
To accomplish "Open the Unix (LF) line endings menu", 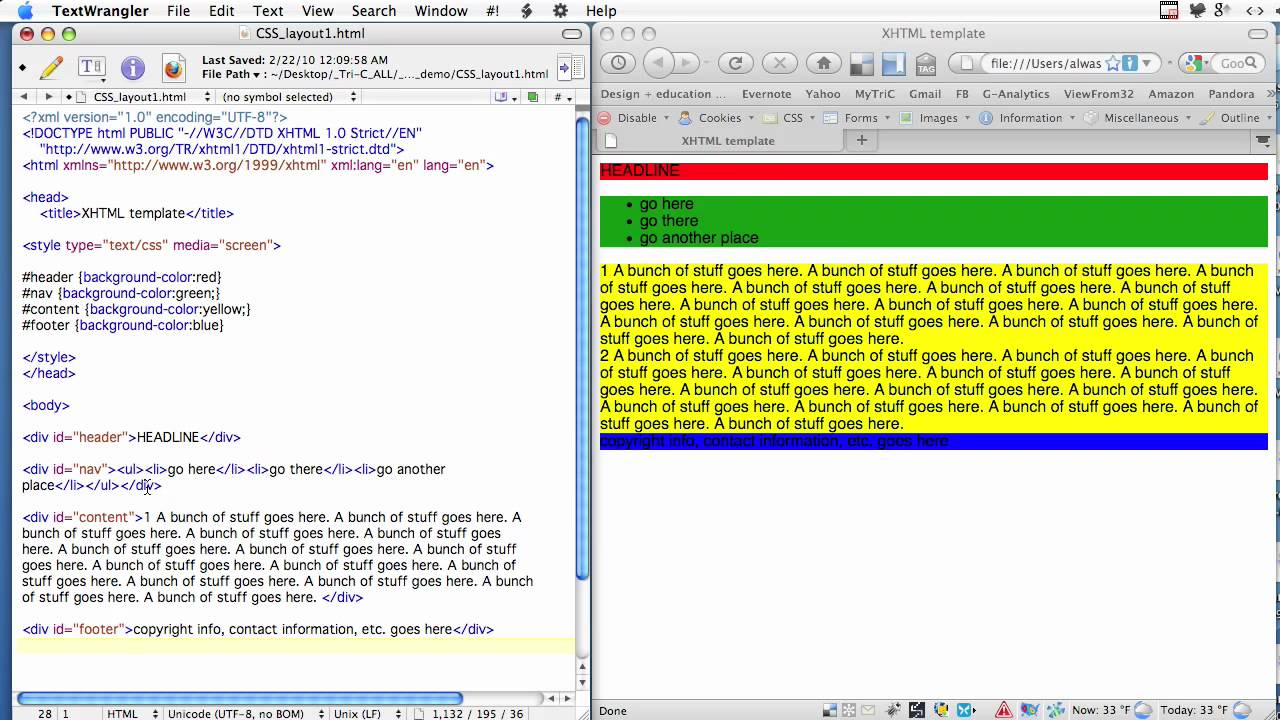I will 370,714.
